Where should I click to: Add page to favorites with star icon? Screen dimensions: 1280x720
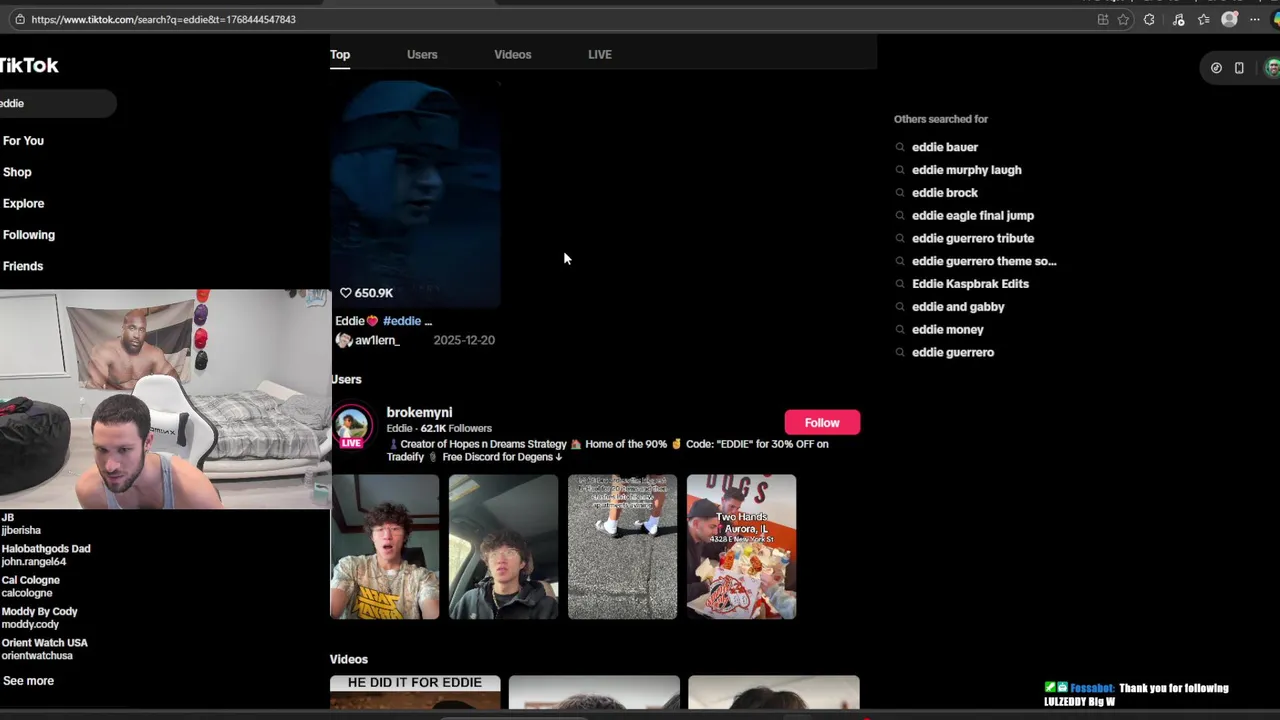click(x=1124, y=19)
